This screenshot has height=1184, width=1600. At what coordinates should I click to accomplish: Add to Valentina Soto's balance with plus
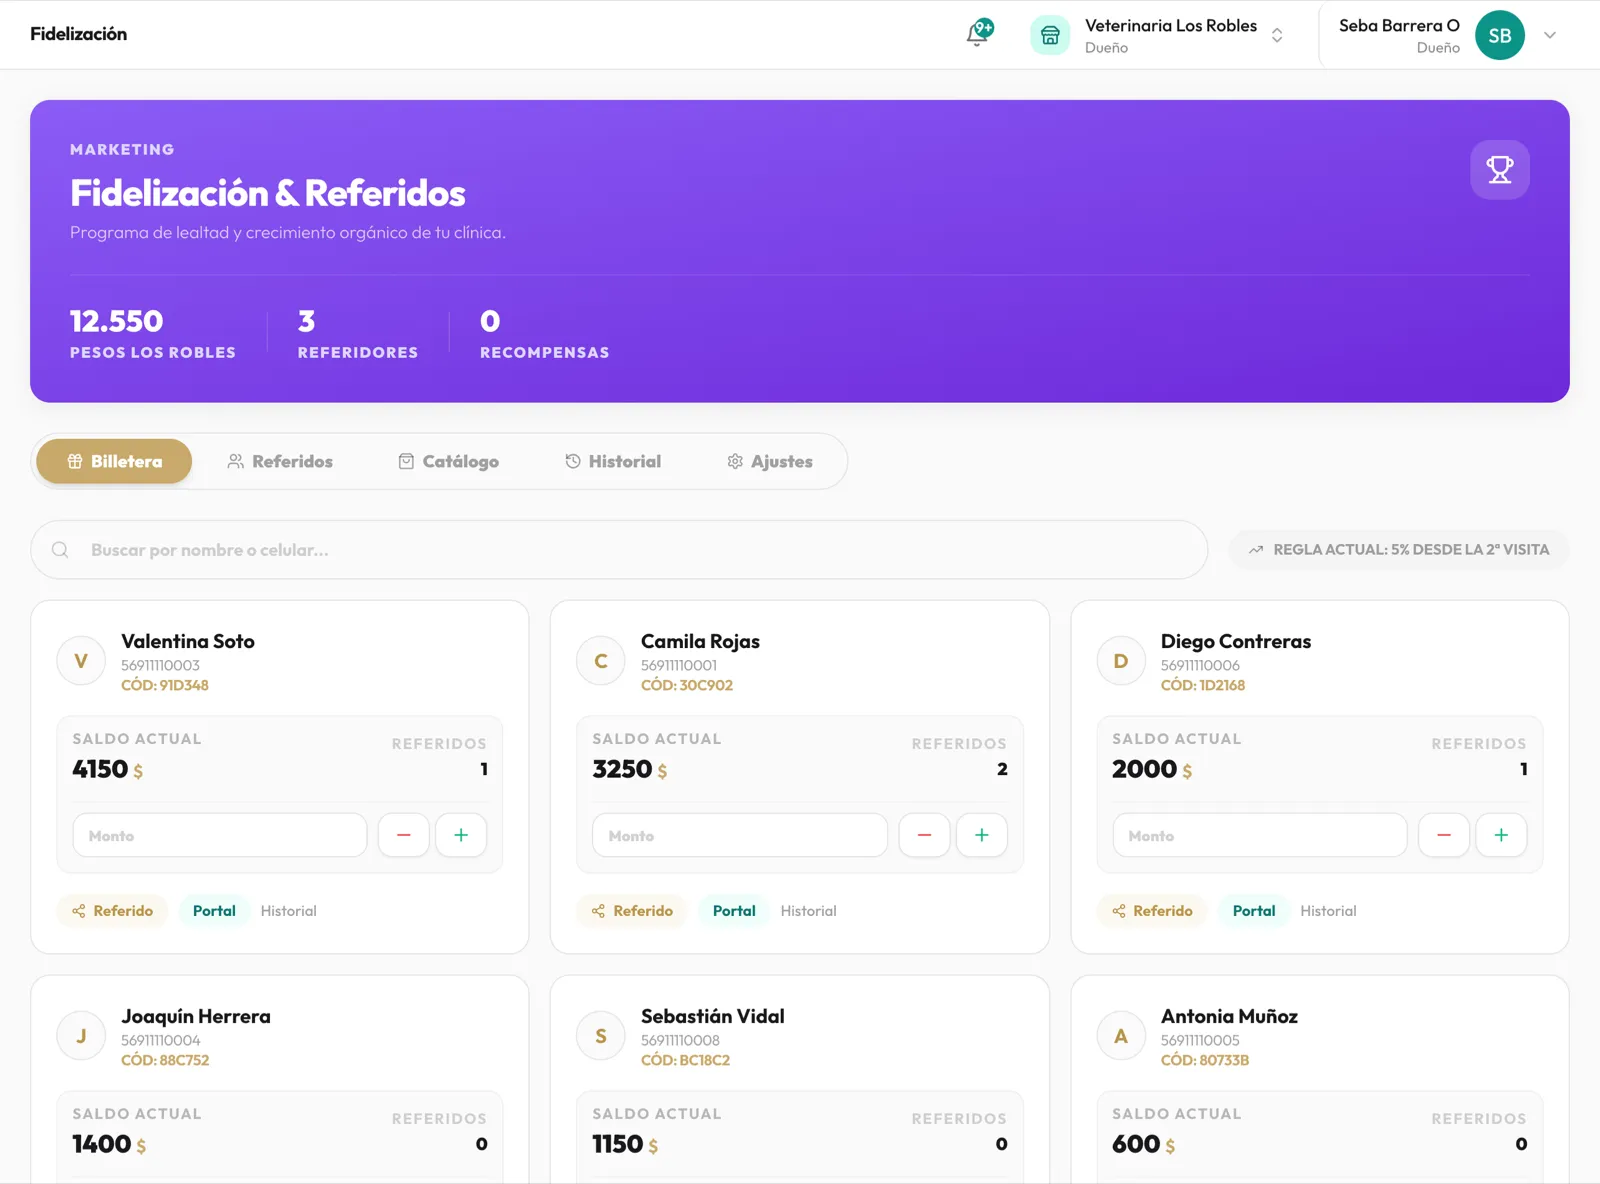click(461, 835)
